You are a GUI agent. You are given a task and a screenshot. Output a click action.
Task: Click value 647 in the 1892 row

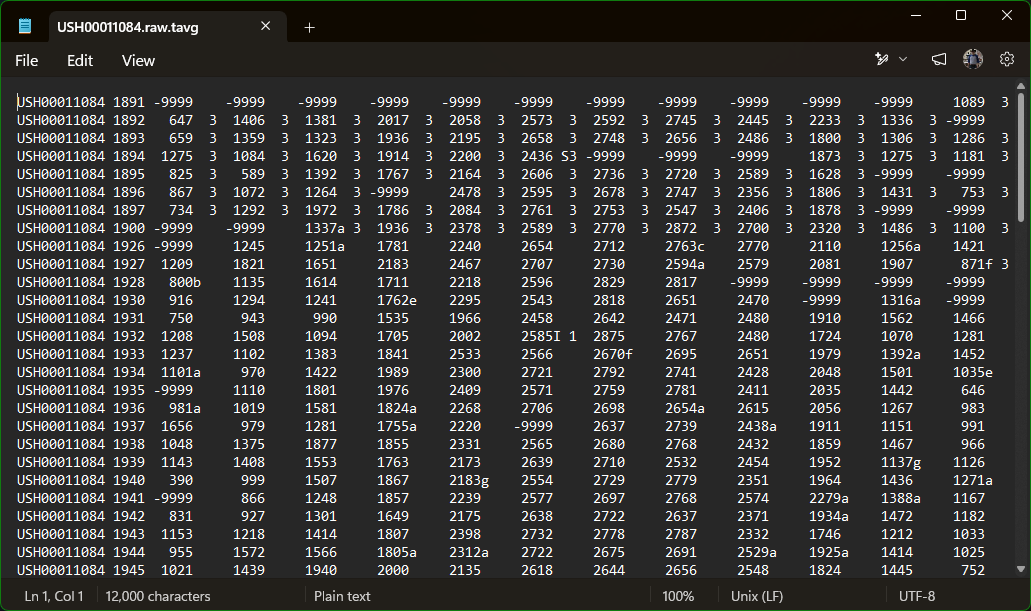[181, 120]
